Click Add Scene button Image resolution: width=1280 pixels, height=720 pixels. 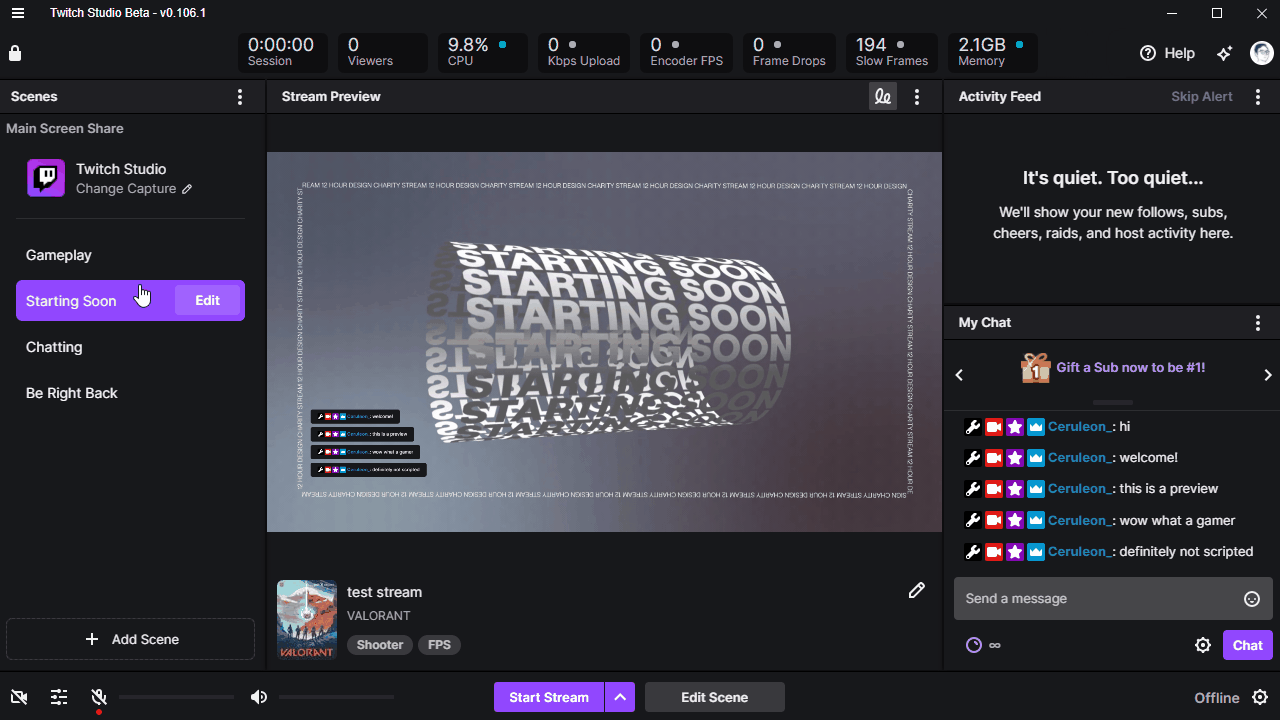130,639
